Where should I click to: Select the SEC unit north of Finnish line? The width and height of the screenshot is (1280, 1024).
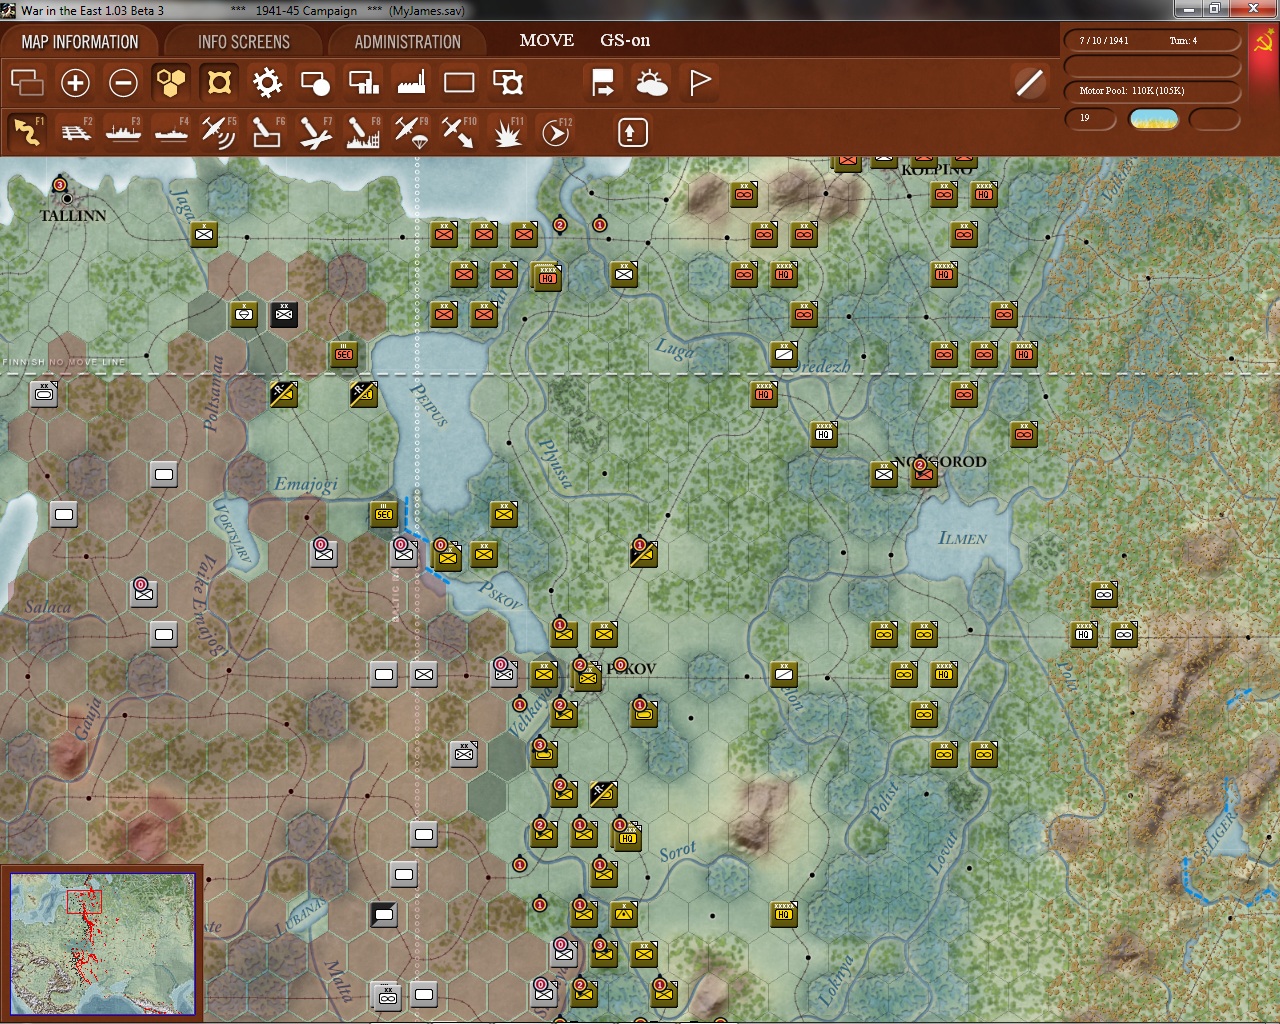344,354
